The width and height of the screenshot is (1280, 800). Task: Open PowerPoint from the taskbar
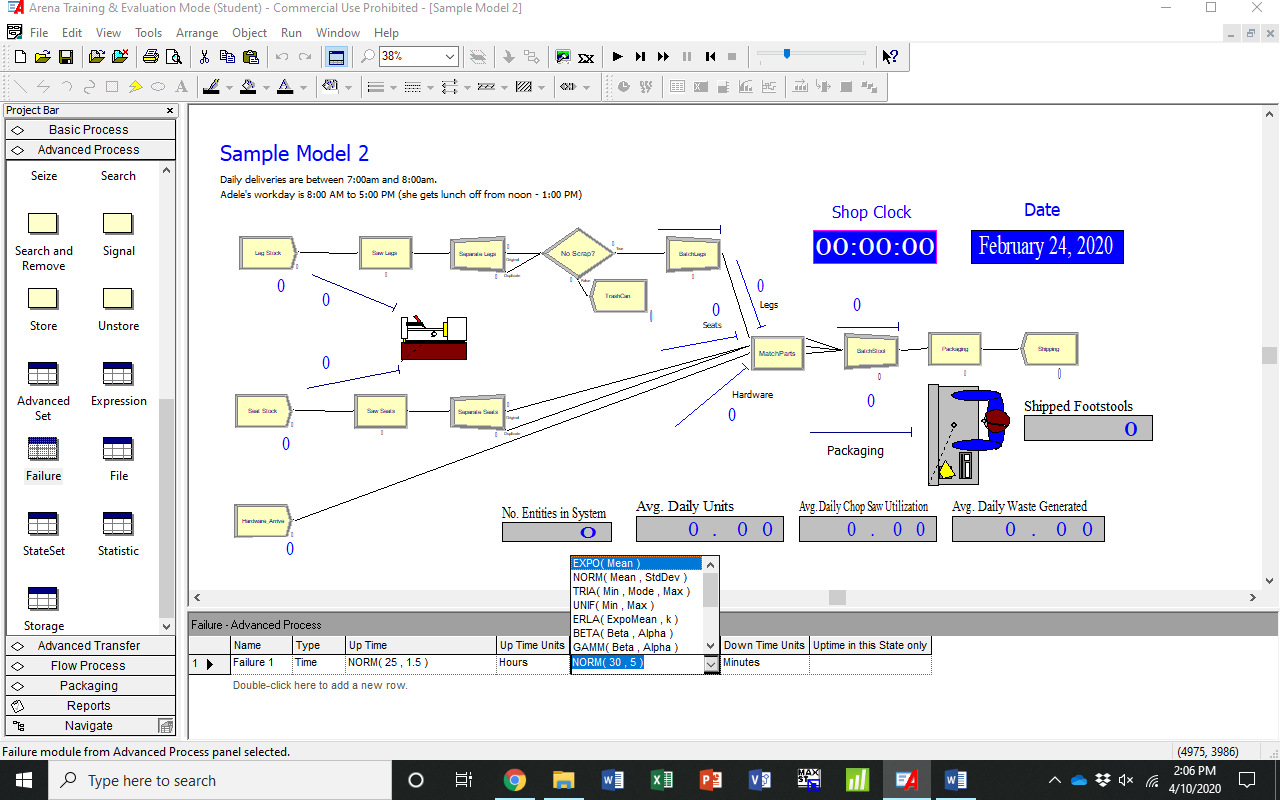[711, 780]
